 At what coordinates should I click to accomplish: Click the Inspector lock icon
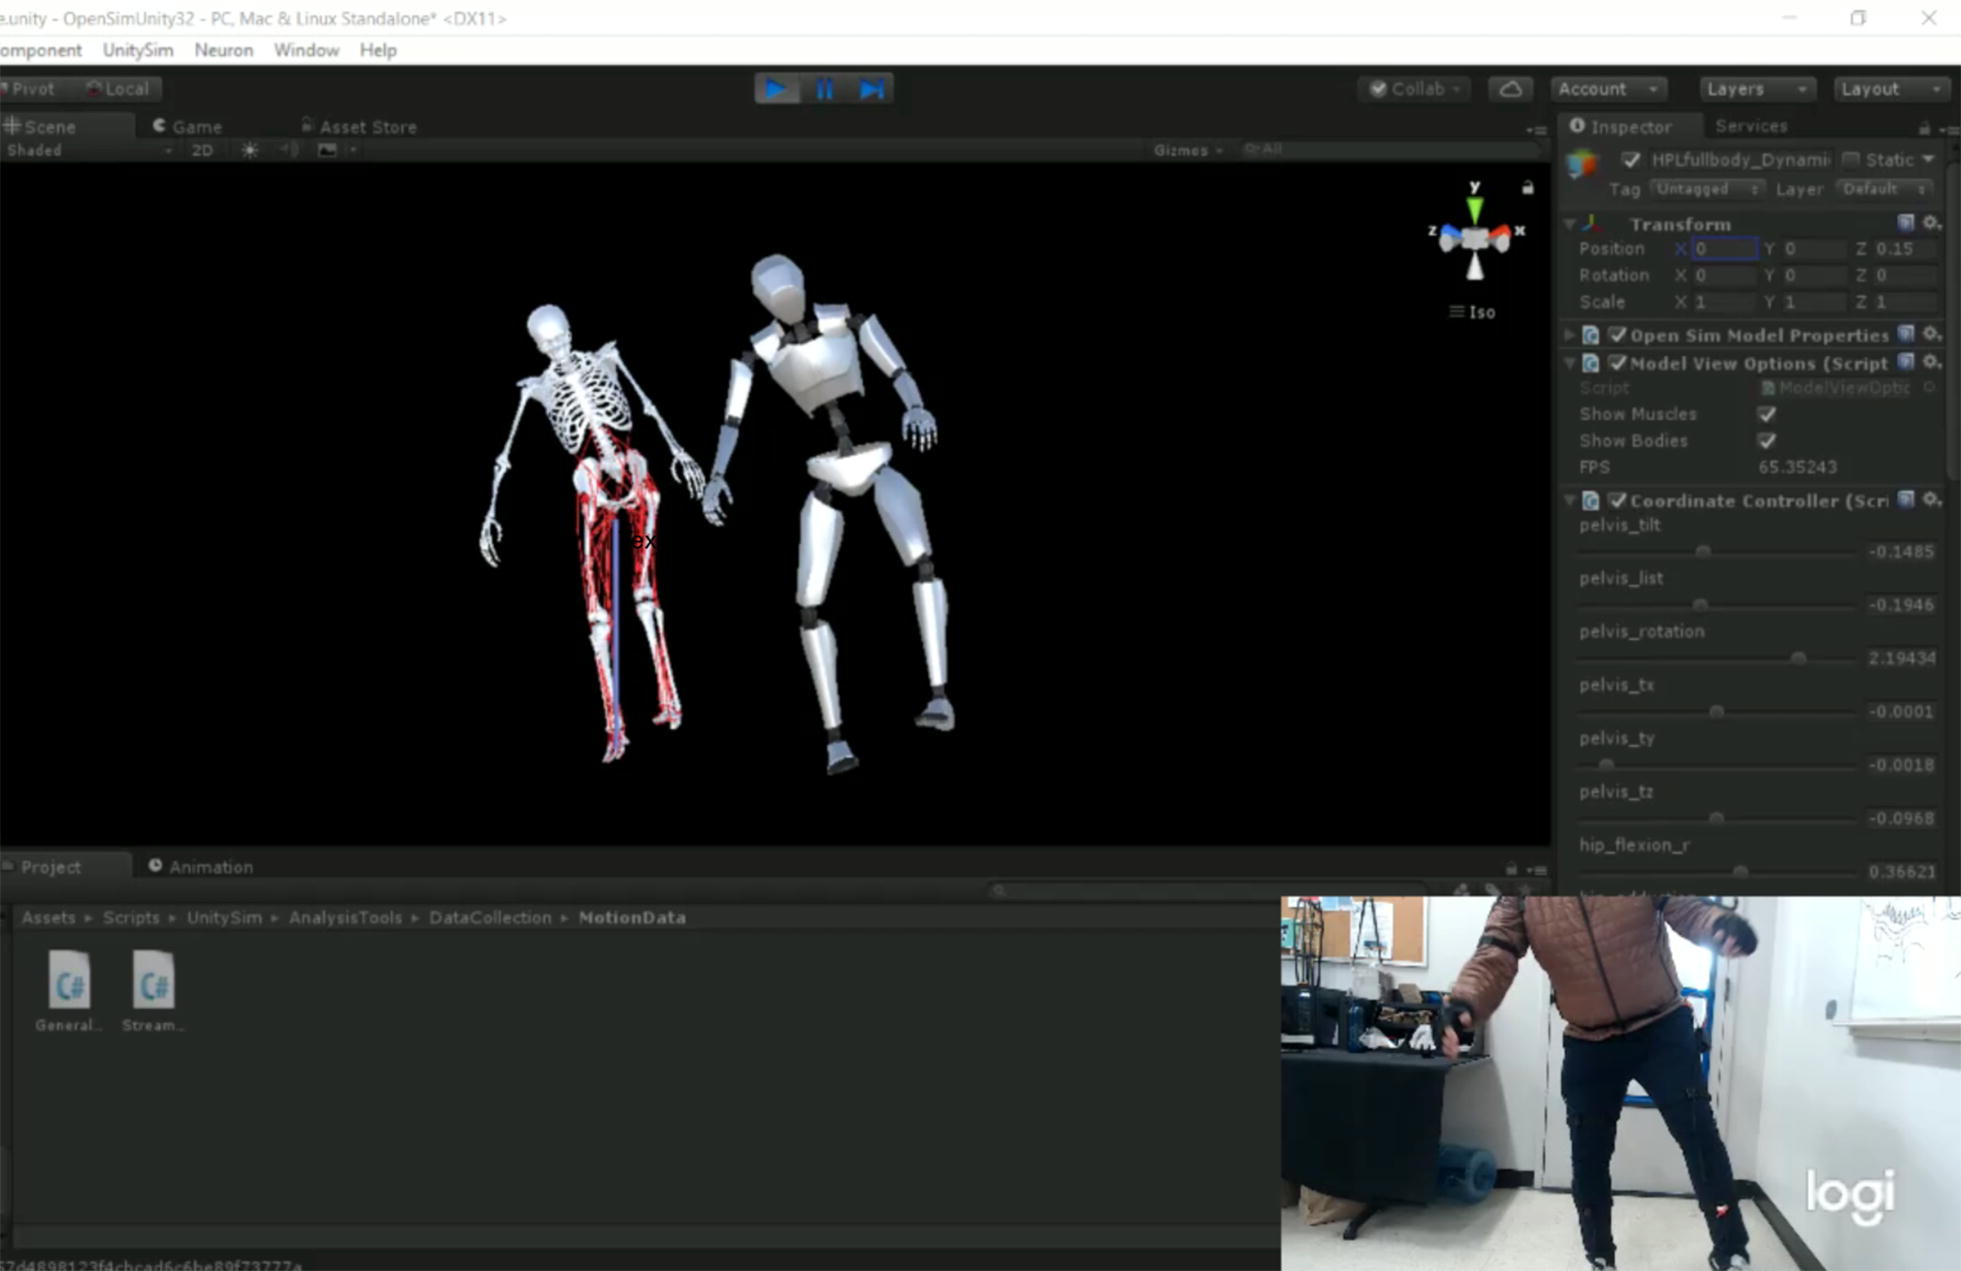(x=1923, y=127)
